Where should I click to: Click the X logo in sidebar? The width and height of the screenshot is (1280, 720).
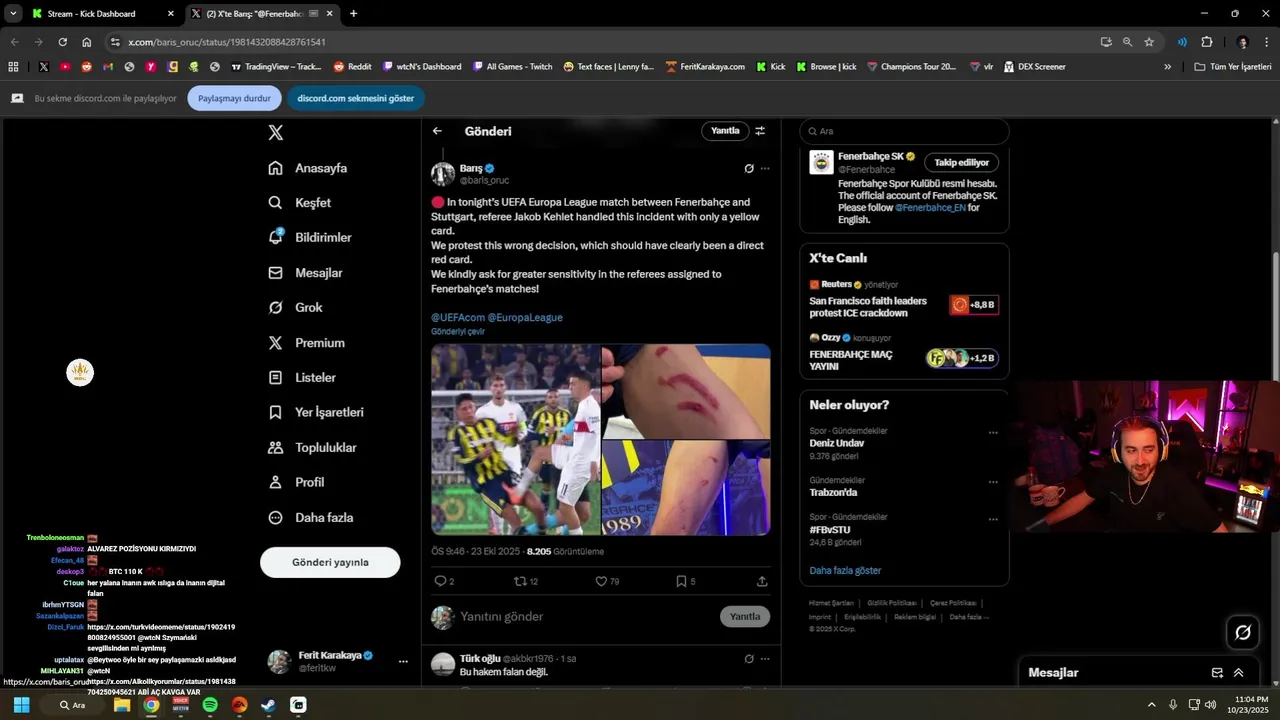(x=276, y=132)
